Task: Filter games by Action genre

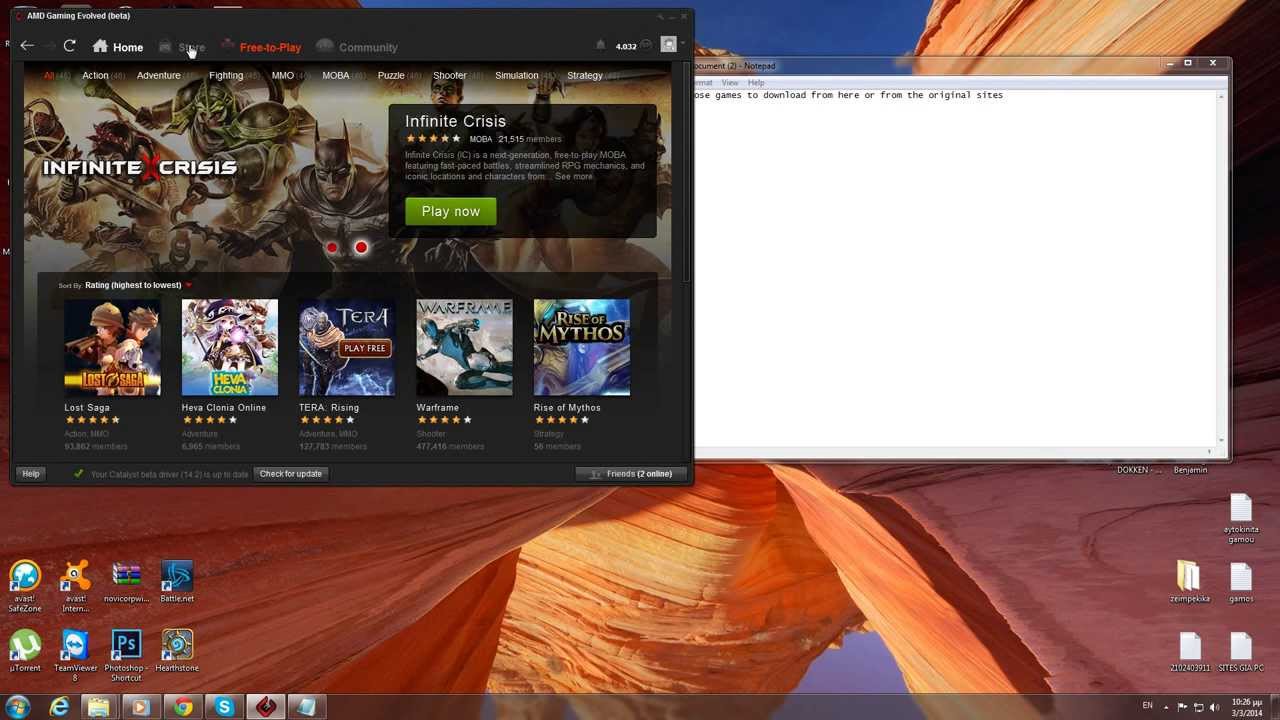Action: 103,75
